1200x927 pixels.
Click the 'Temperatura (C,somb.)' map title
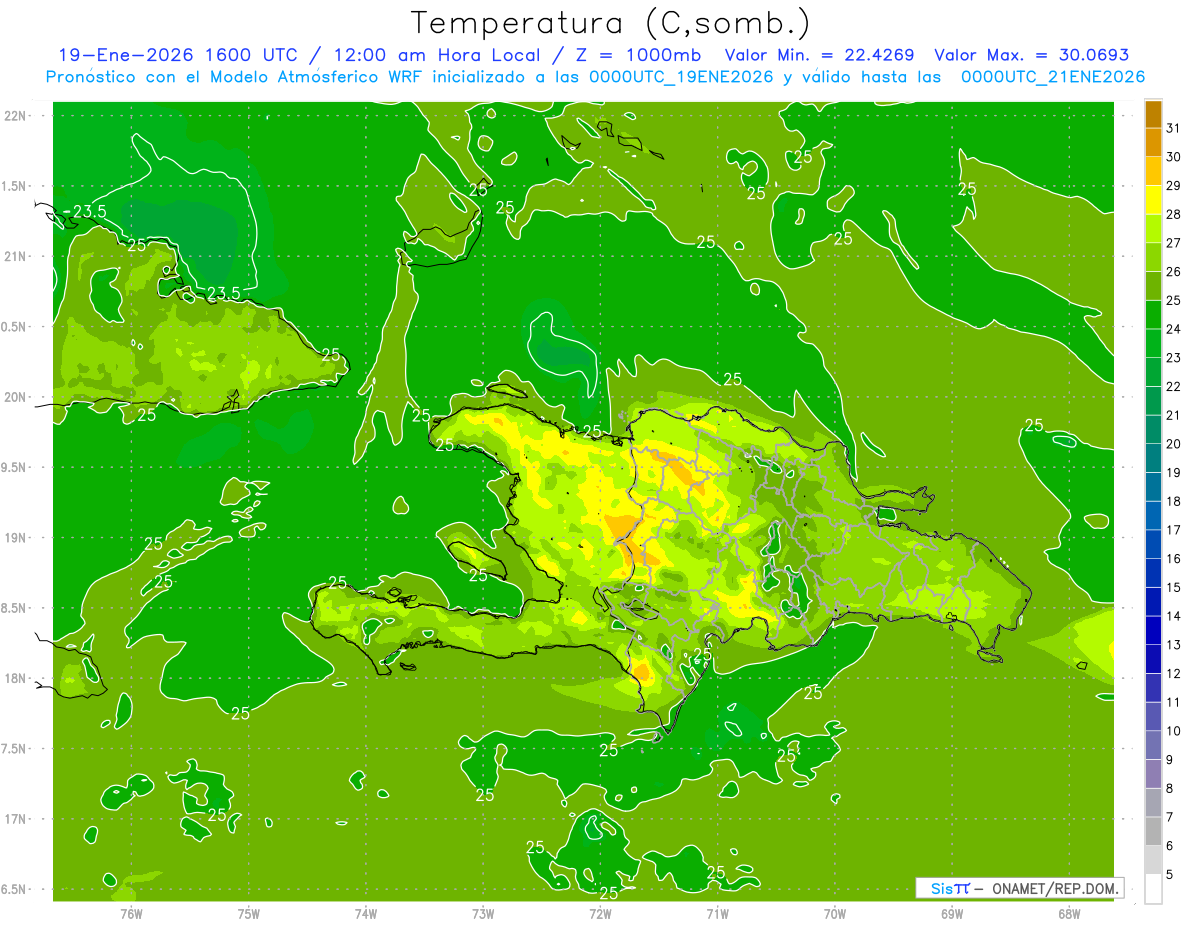pyautogui.click(x=611, y=22)
